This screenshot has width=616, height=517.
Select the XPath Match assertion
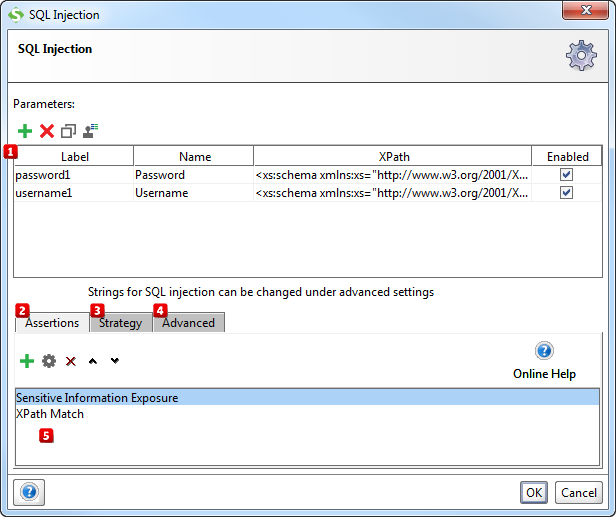click(308, 414)
